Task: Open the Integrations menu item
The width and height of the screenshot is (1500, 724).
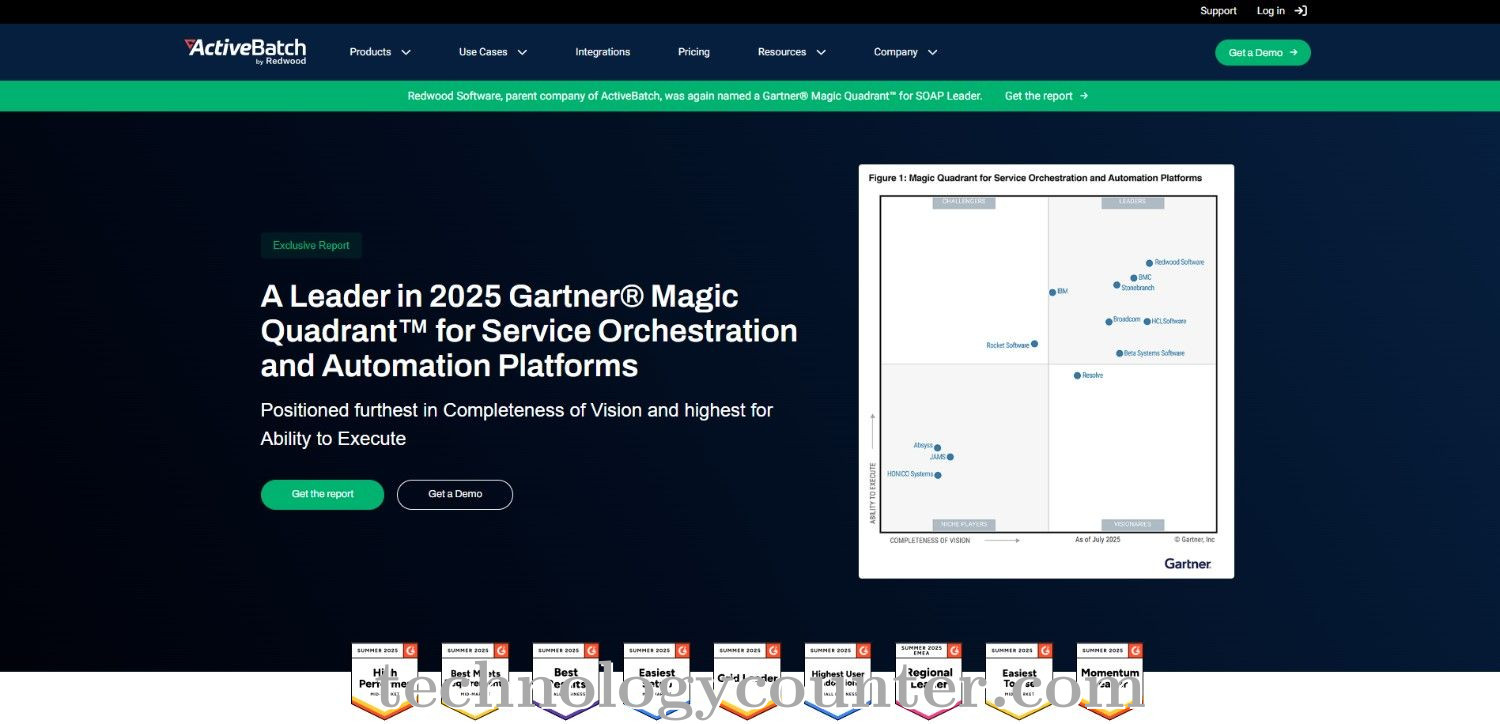Action: [602, 52]
